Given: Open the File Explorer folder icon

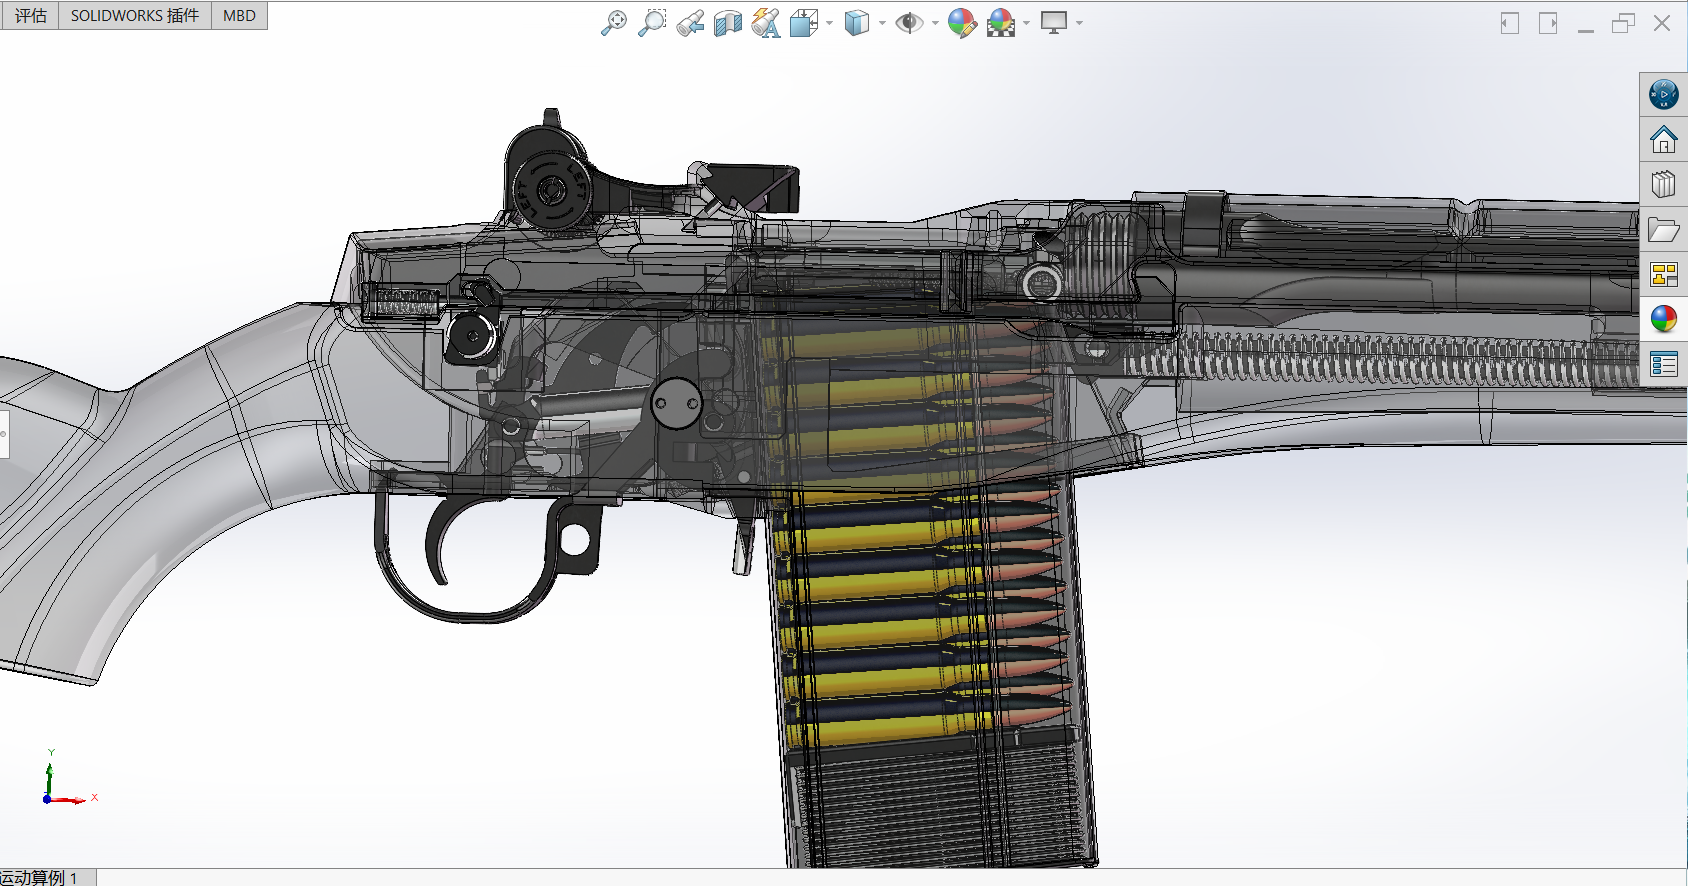Looking at the screenshot, I should click(x=1664, y=230).
